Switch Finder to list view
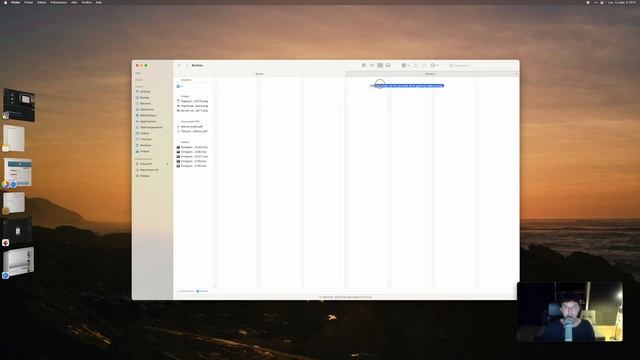Screen dimensions: 640x360 (x=372, y=65)
